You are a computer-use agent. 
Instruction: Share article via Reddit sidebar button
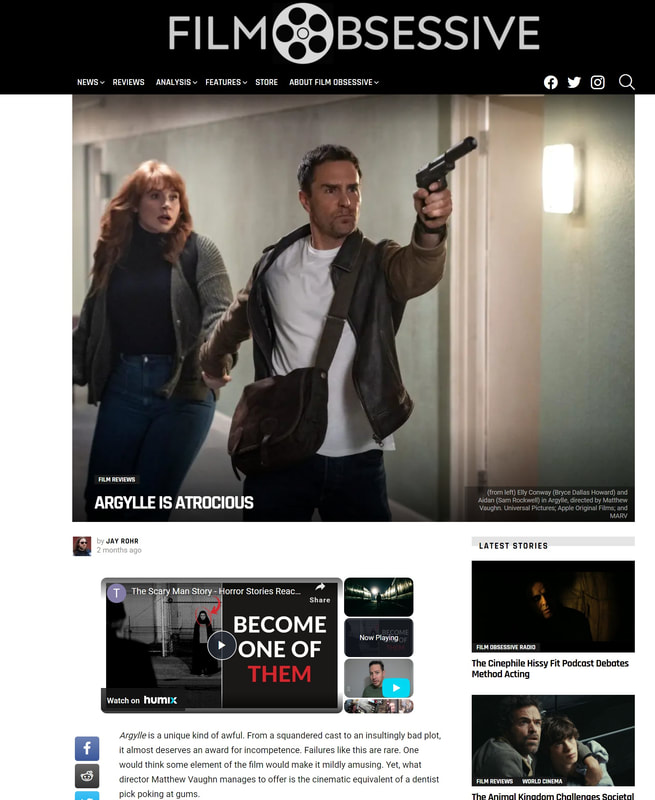coord(87,776)
